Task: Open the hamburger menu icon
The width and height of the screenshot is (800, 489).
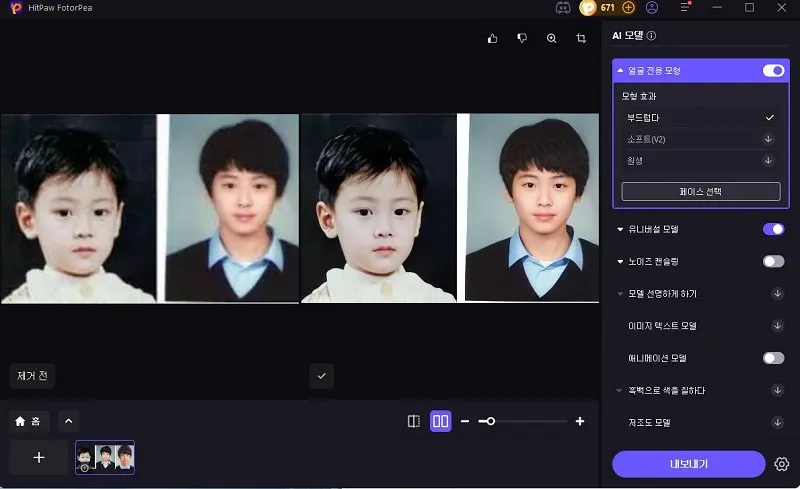Action: [685, 7]
